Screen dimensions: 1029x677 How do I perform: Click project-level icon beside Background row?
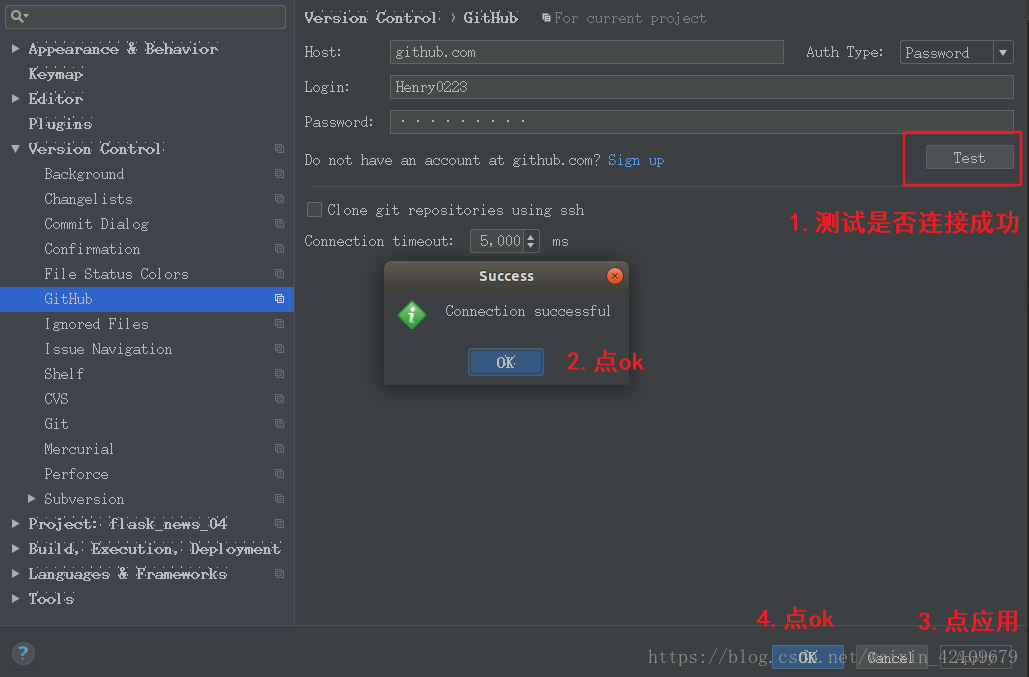tap(280, 174)
